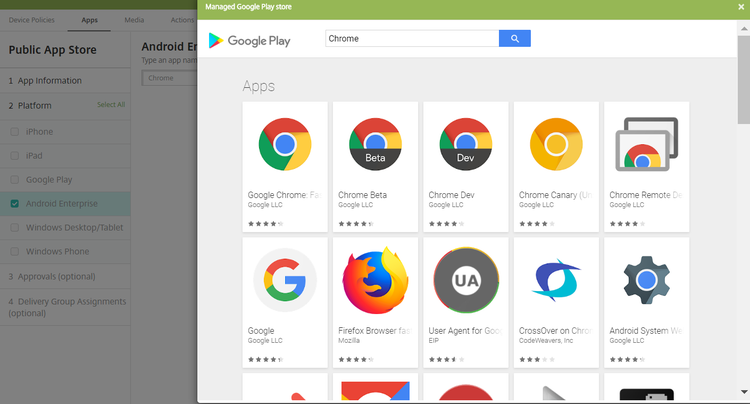Open the Google Chrome app icon
750x404 pixels.
[285, 144]
